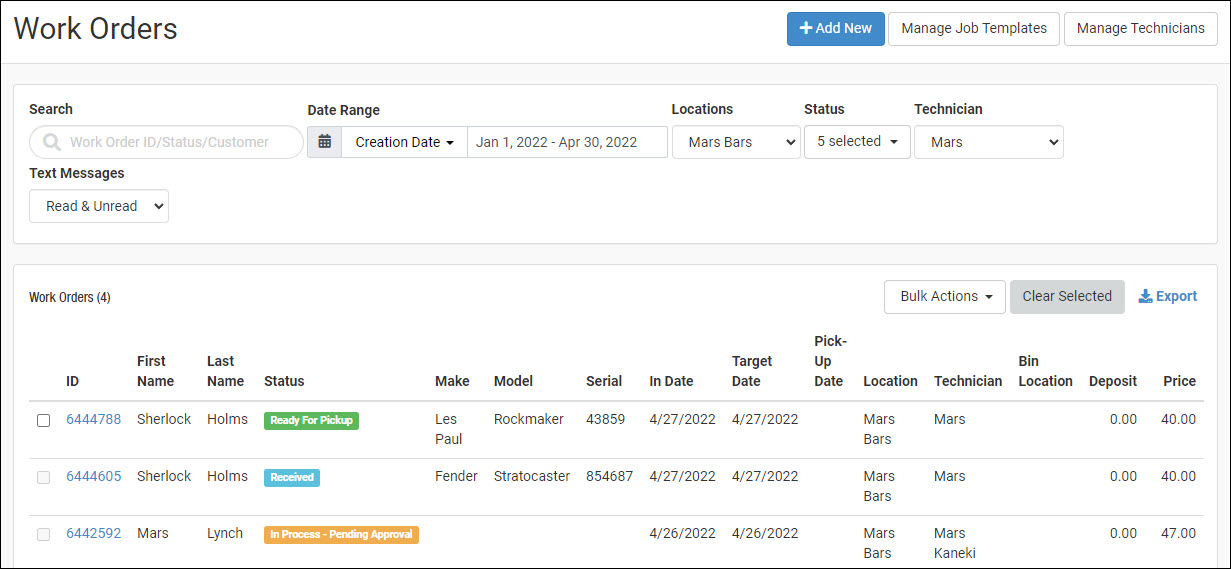Viewport: 1231px width, 569px height.
Task: Open the Technician dropdown set to Mars
Action: point(988,142)
